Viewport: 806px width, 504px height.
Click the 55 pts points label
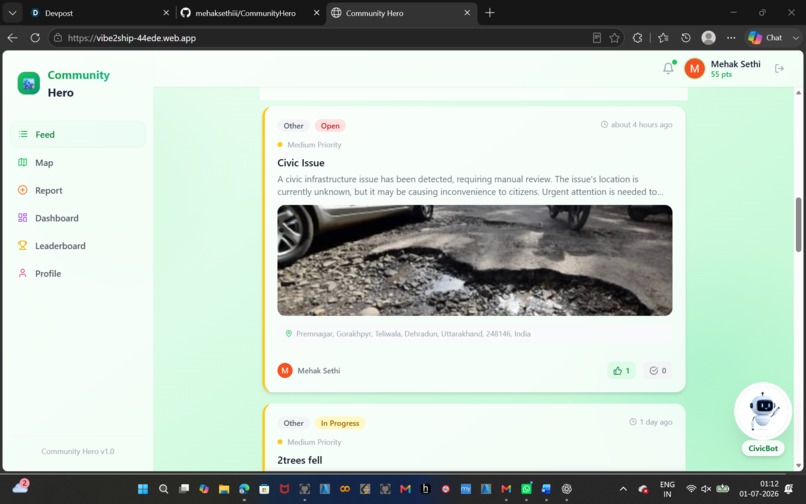721,75
